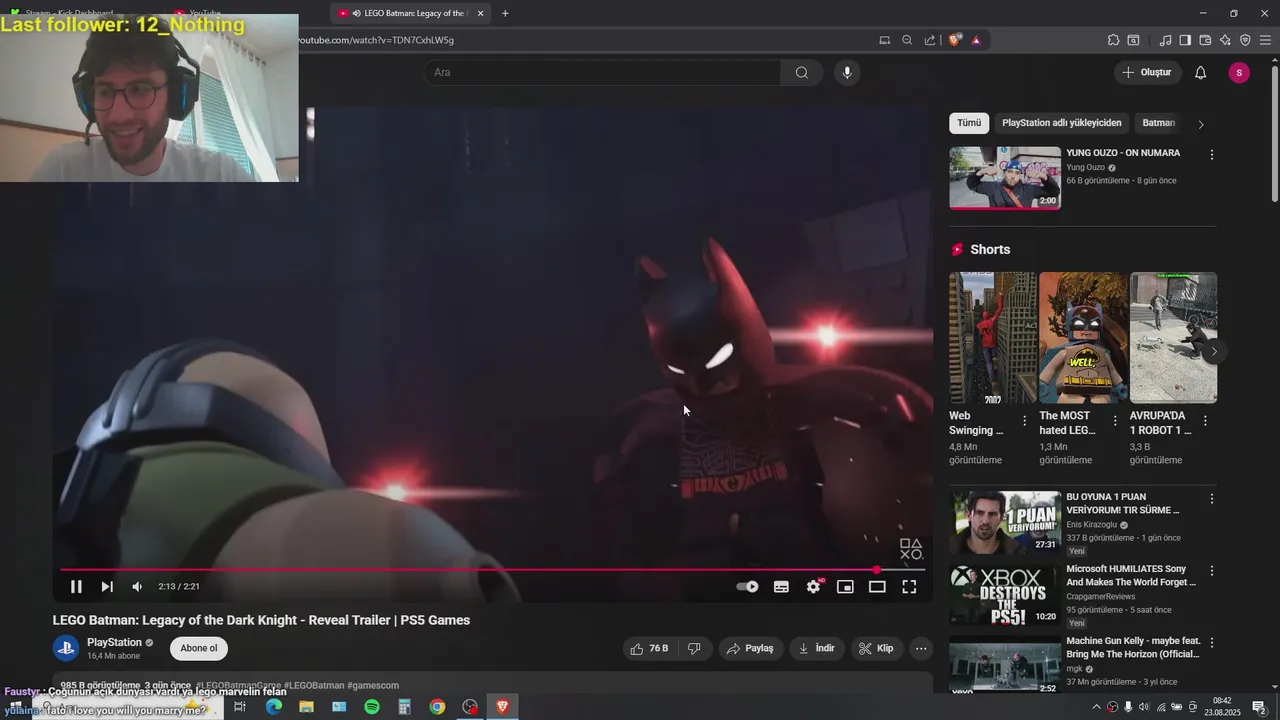Viewport: 1280px width, 720px height.
Task: Download the video with İndir
Action: click(816, 648)
